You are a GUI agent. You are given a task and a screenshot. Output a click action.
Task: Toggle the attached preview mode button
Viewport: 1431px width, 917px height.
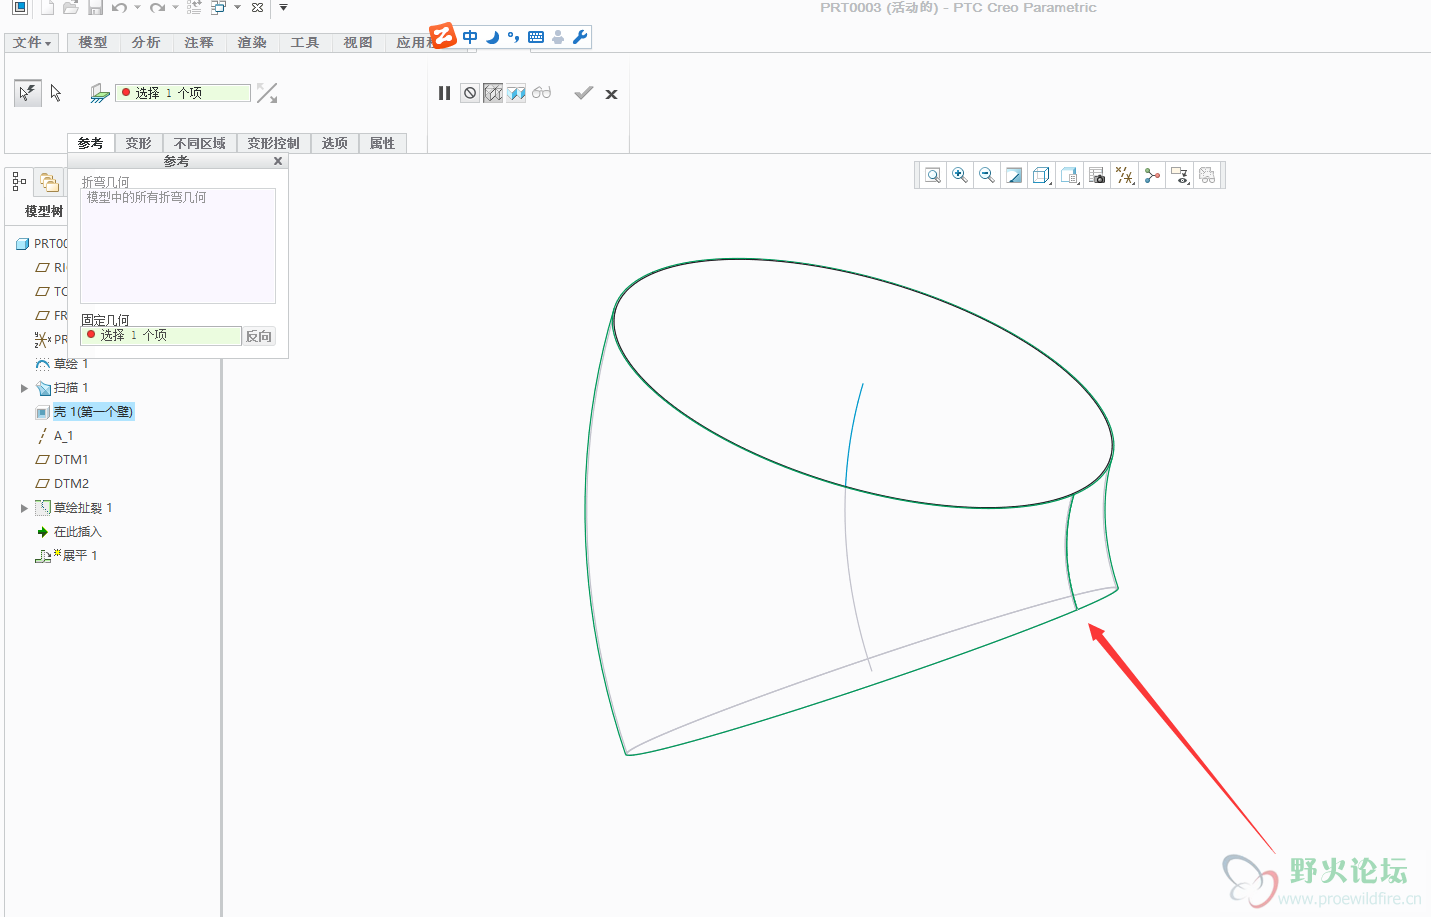[x=516, y=93]
